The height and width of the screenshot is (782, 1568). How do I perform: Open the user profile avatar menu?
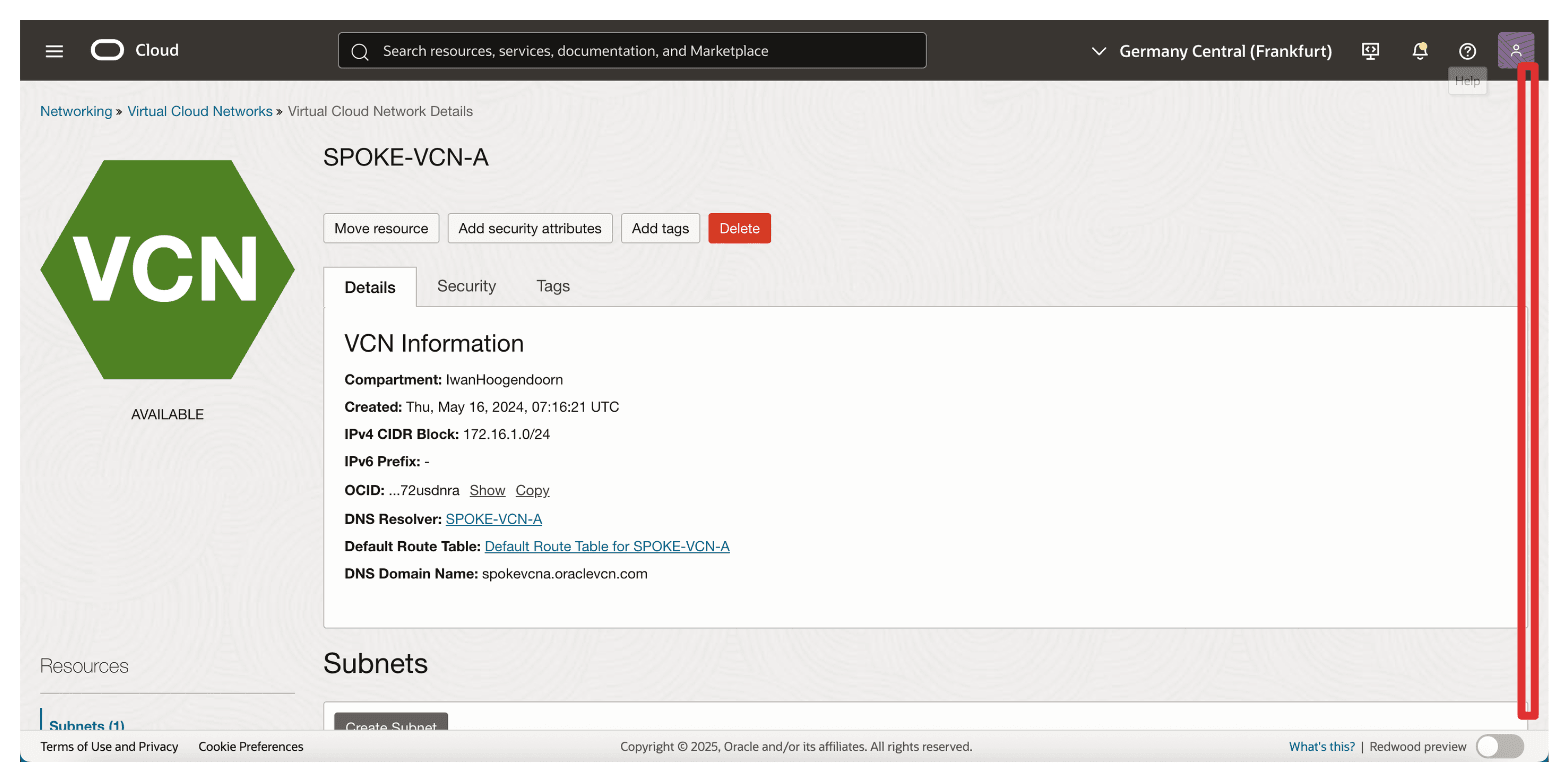coord(1515,50)
